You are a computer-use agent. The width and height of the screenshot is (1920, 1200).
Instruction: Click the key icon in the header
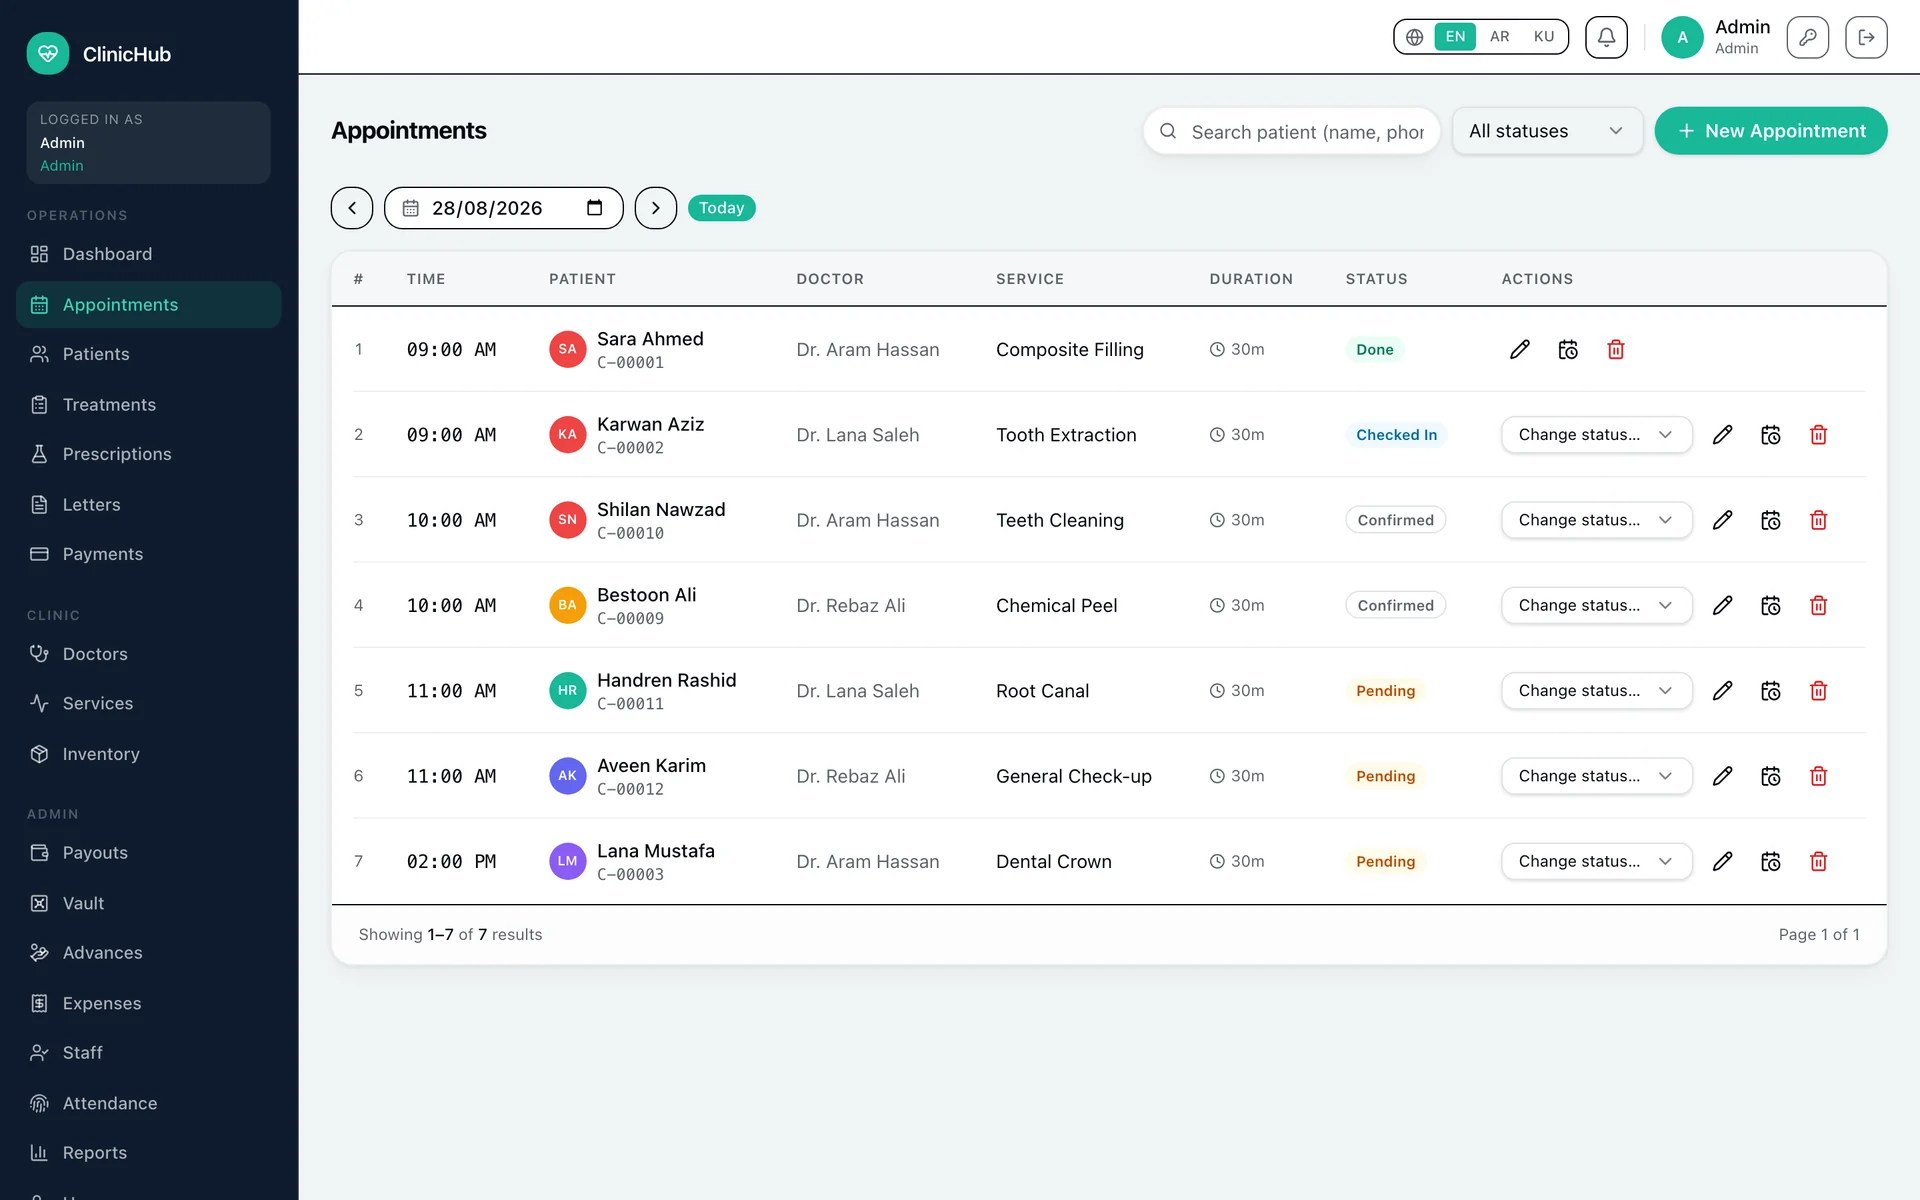pyautogui.click(x=1807, y=37)
